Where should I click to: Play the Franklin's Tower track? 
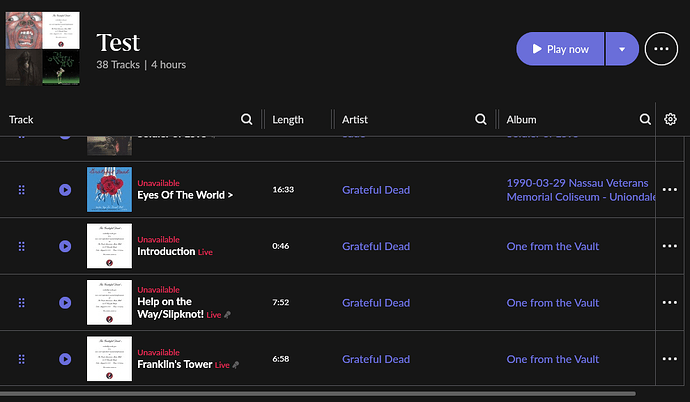(65, 359)
